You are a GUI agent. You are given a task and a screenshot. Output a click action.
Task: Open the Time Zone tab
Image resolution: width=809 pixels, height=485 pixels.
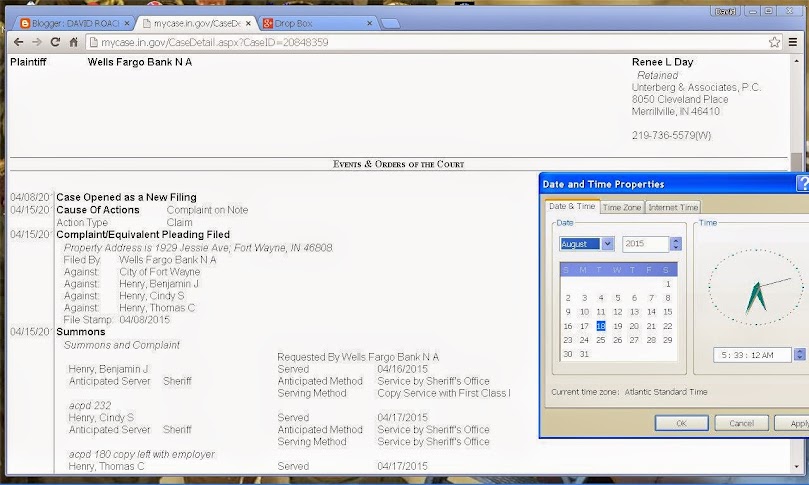(622, 207)
